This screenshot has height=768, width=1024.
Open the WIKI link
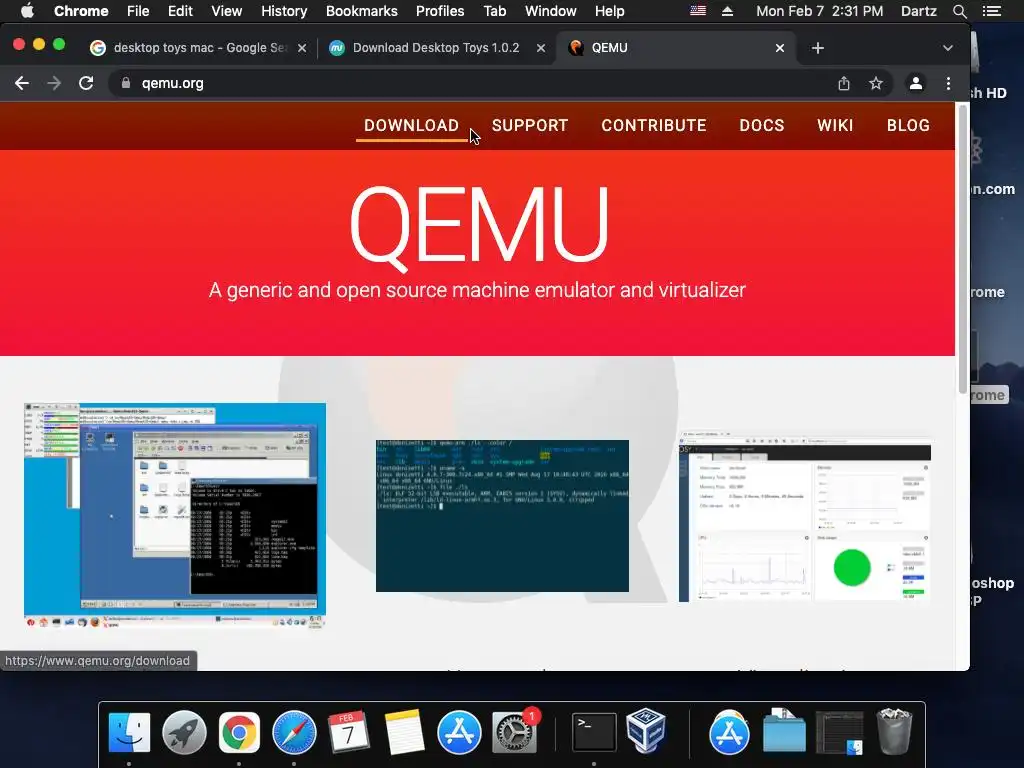(835, 125)
